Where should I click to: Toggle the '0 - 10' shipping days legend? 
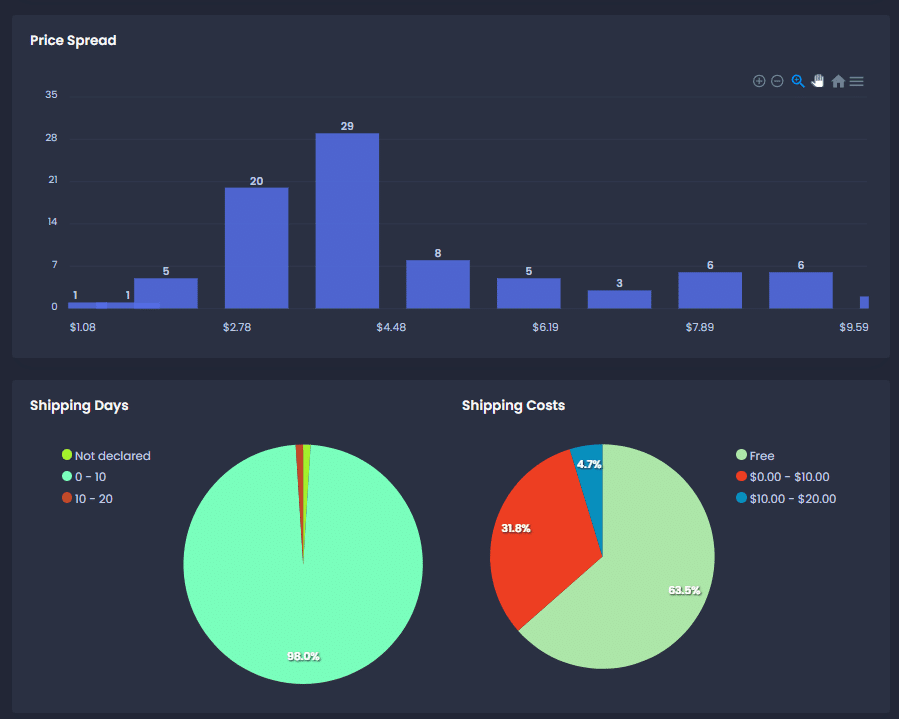(89, 477)
